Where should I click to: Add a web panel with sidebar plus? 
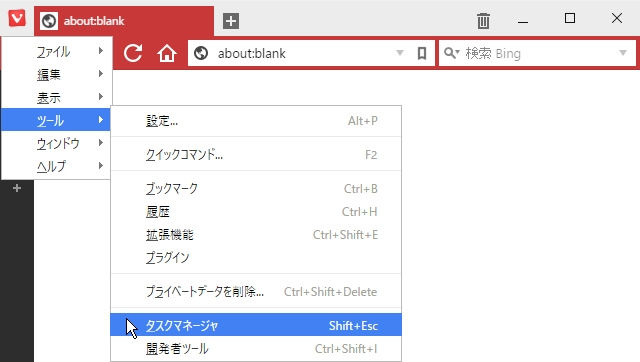pos(17,188)
